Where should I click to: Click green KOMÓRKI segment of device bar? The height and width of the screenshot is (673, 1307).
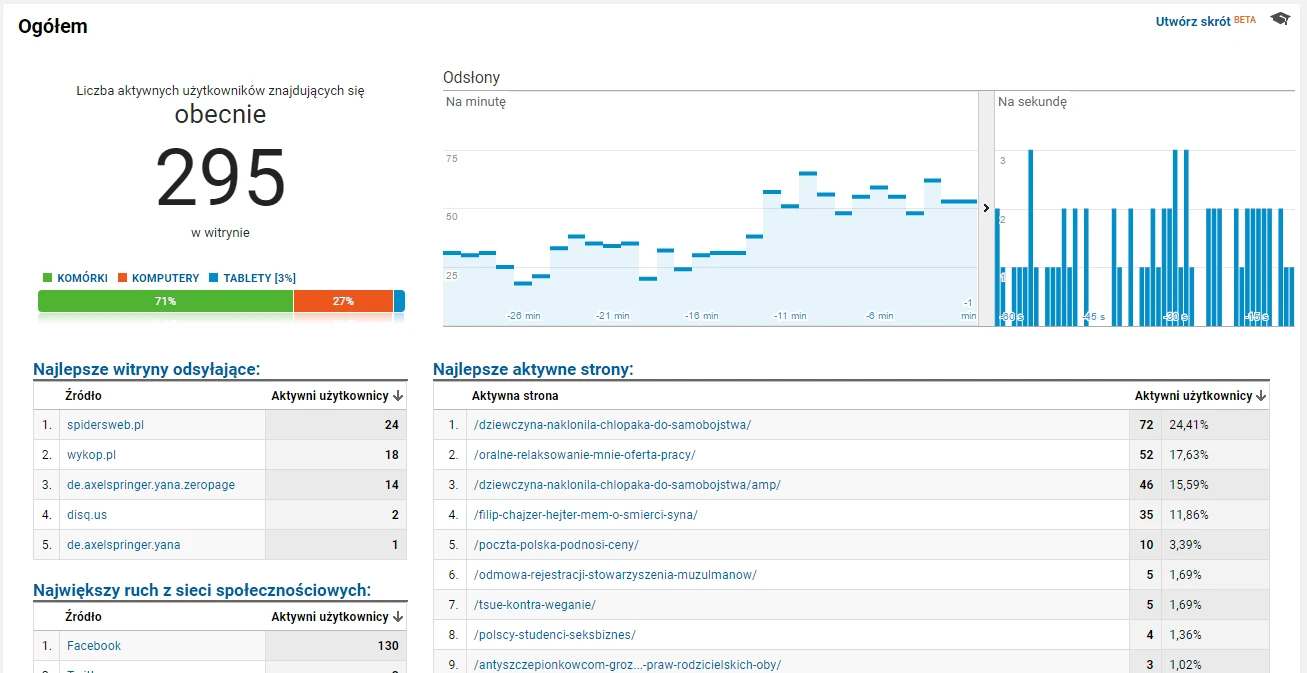tap(165, 301)
